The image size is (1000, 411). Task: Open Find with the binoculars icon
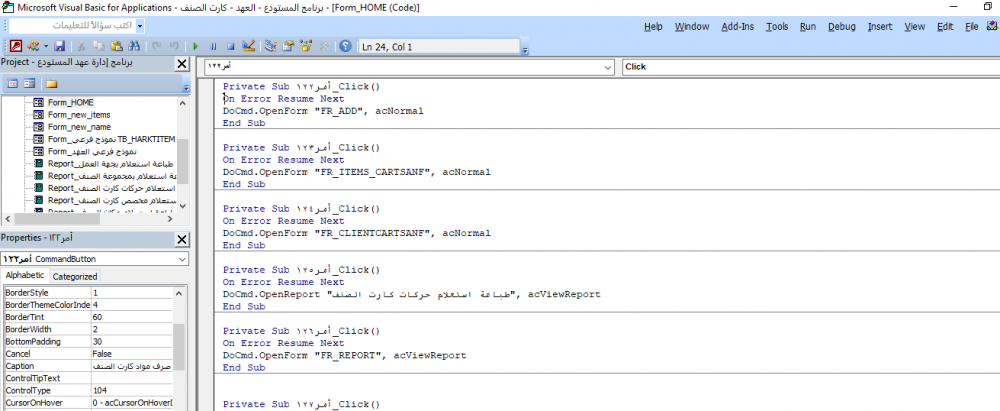pos(133,46)
